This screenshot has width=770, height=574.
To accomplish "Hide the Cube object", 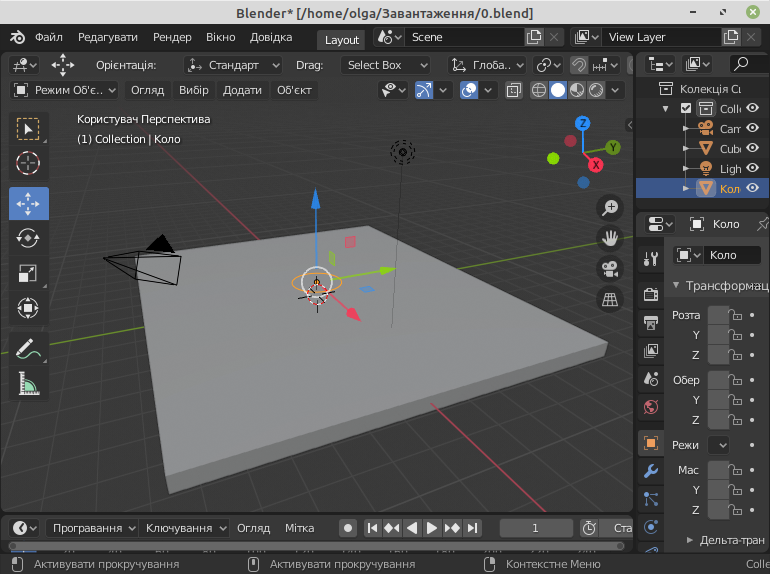I will tap(752, 148).
